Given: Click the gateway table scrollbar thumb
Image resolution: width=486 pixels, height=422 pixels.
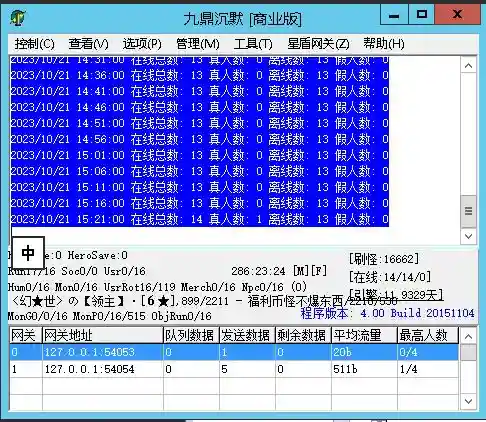Looking at the screenshot, I should 468,352.
